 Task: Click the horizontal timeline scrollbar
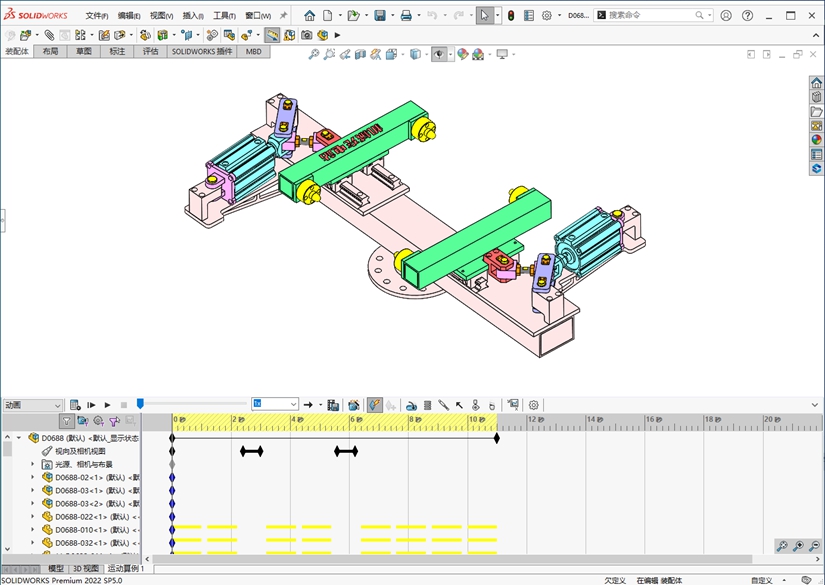[452, 559]
